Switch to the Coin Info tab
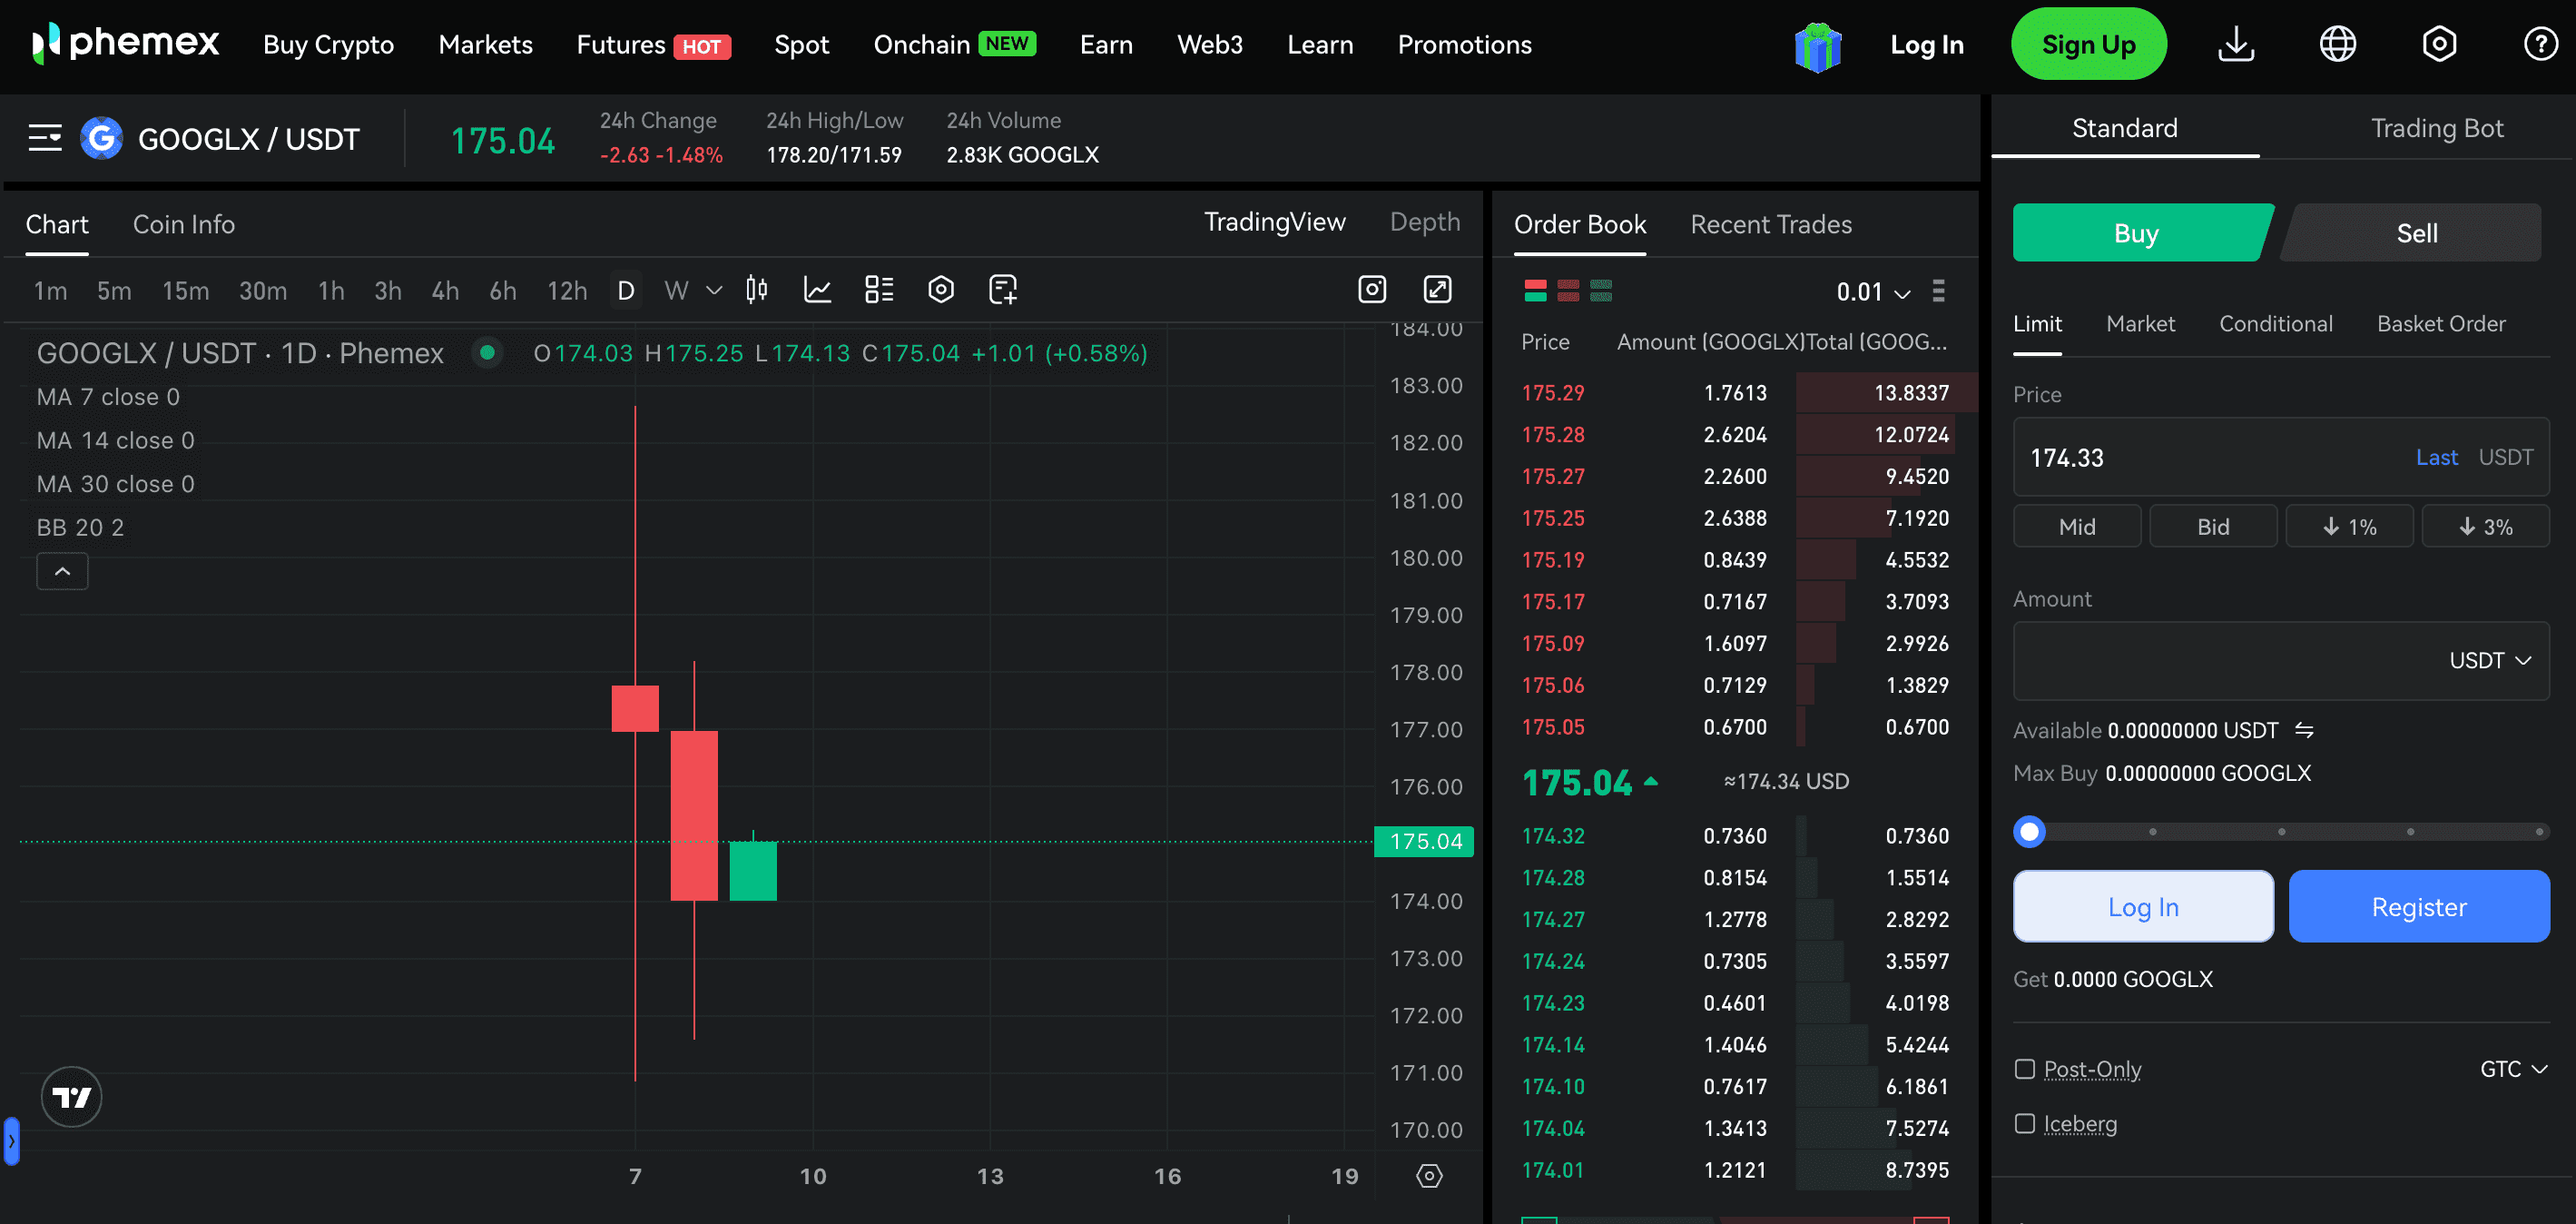This screenshot has width=2576, height=1224. pos(184,225)
